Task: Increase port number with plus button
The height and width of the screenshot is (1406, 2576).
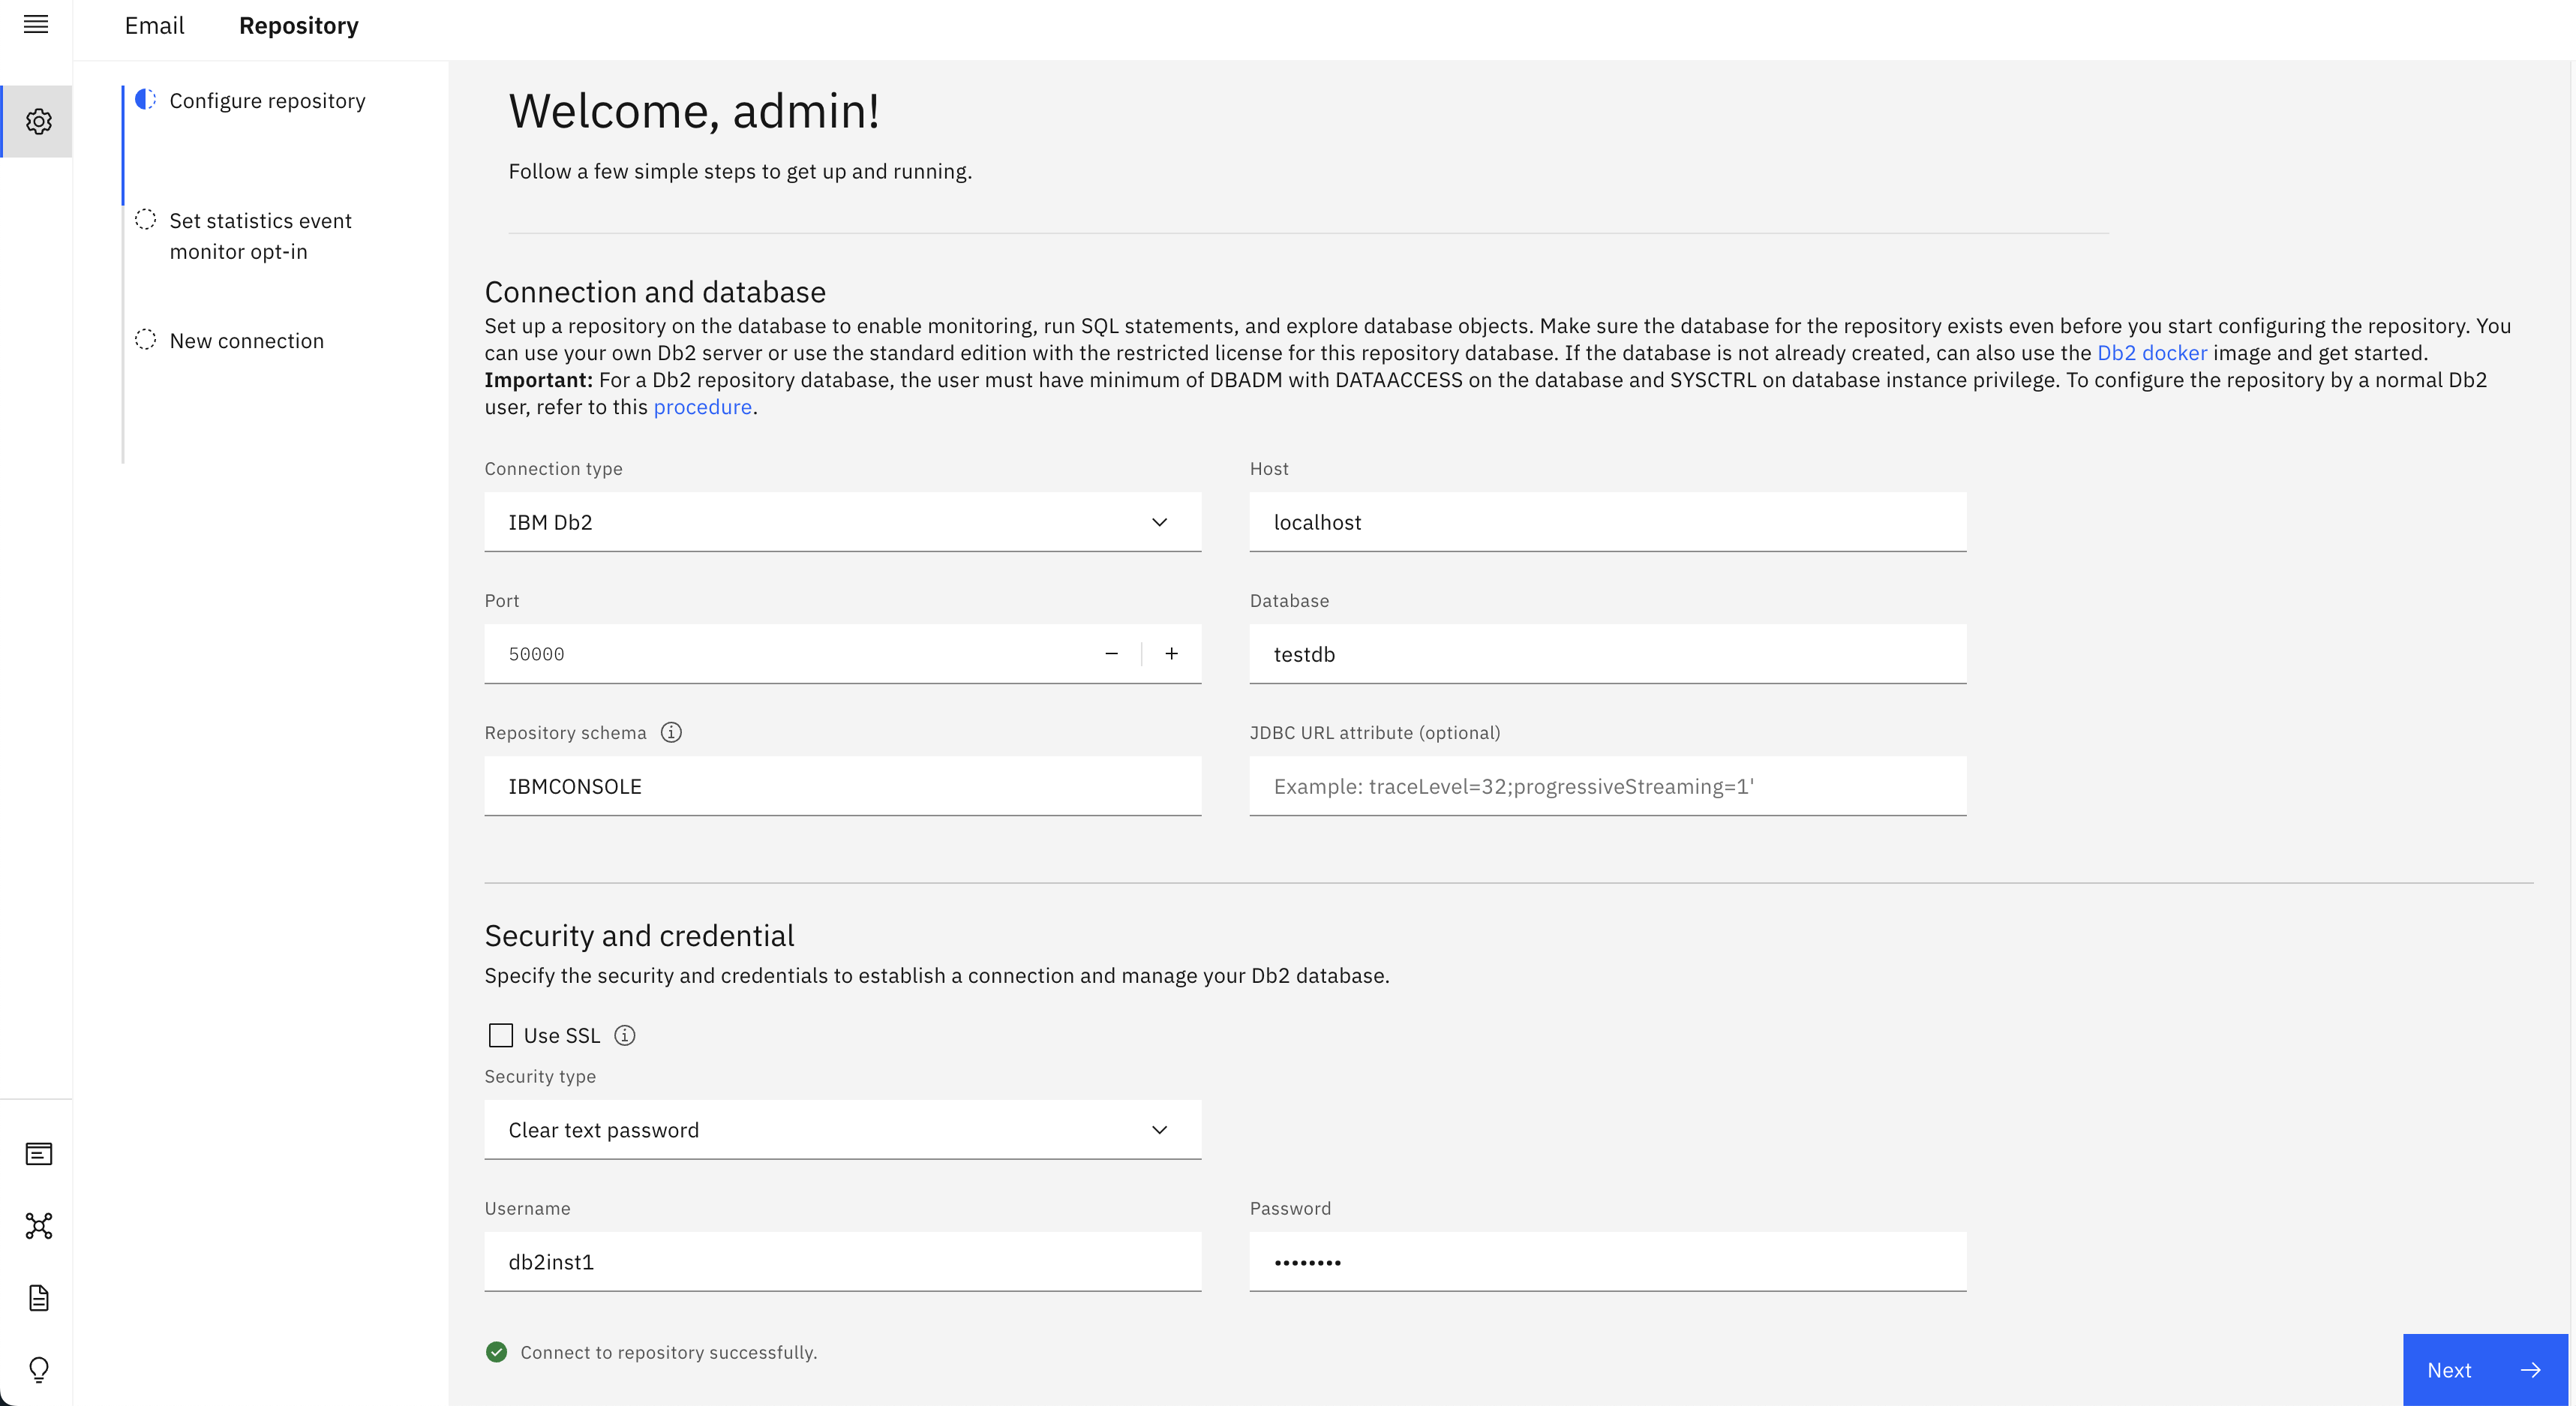Action: (1171, 654)
